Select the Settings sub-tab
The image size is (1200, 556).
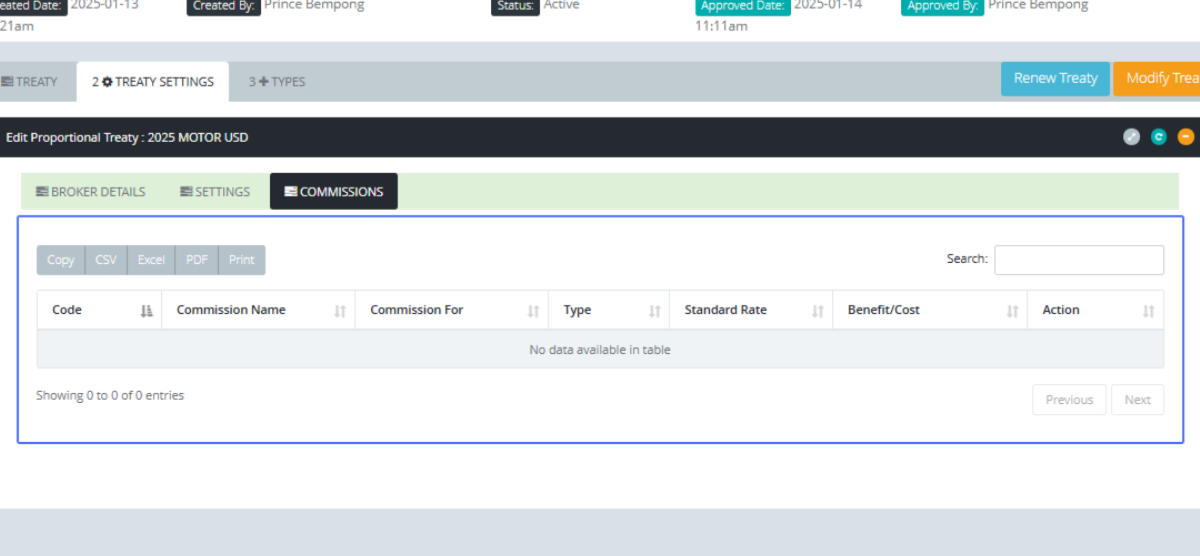(x=215, y=192)
